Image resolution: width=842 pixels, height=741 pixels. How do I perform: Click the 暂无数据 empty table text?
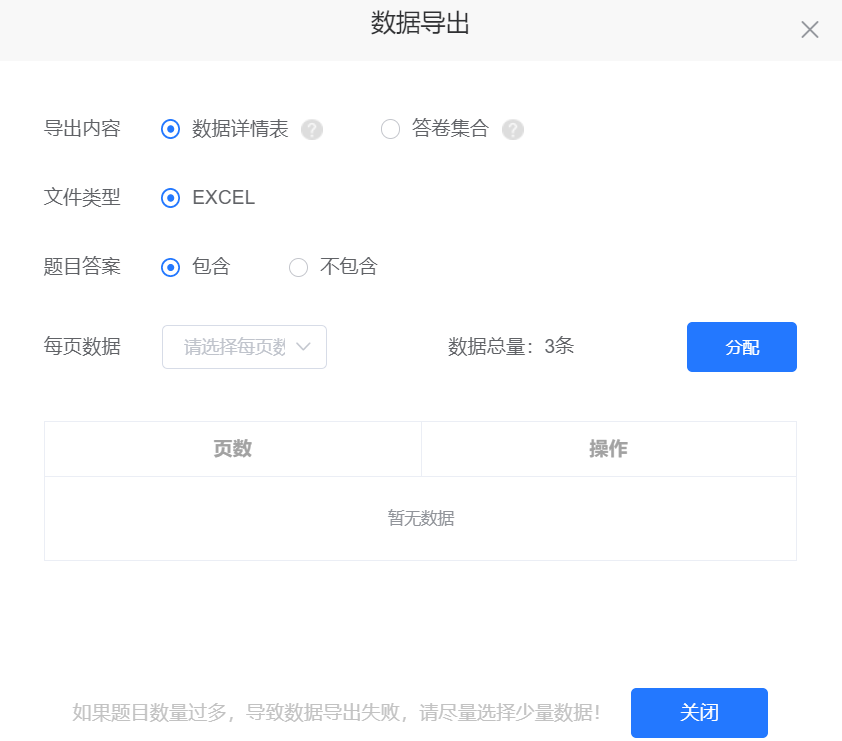click(x=421, y=518)
